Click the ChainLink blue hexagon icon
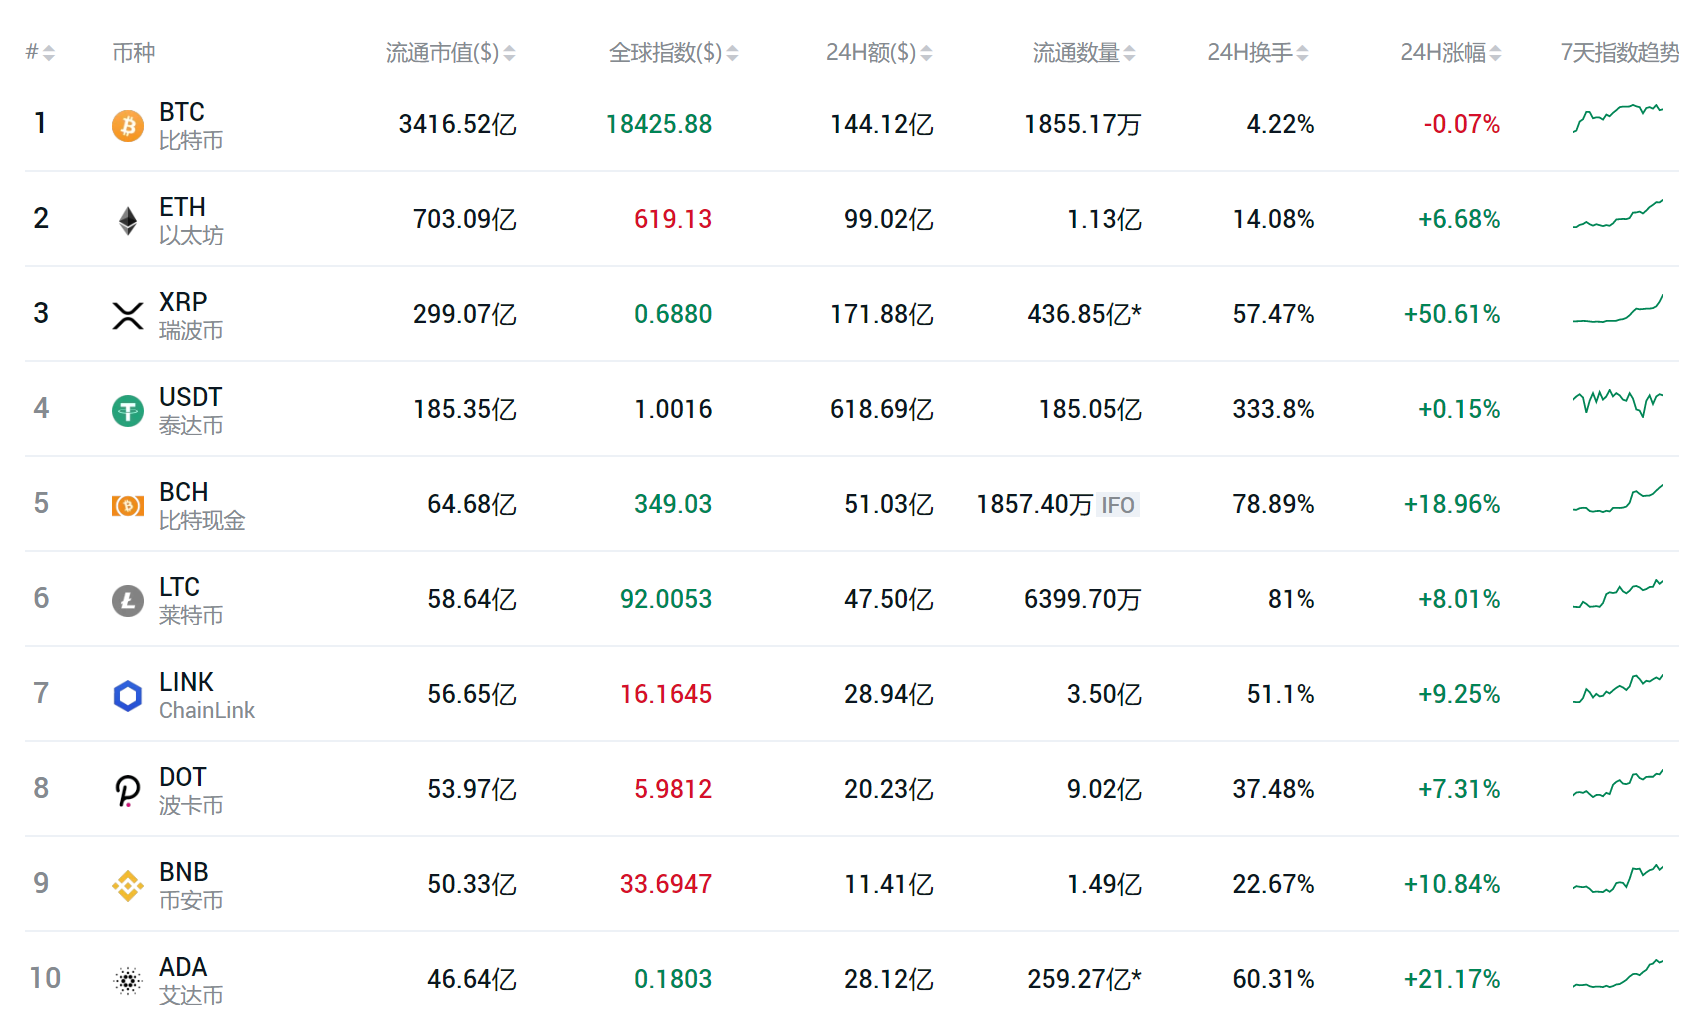 pyautogui.click(x=127, y=696)
